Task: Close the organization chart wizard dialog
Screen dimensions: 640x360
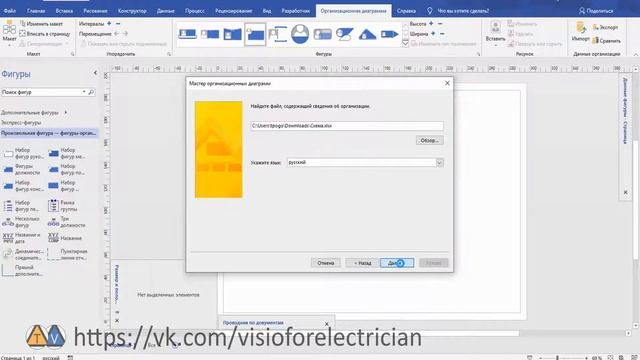Action: pyautogui.click(x=447, y=83)
